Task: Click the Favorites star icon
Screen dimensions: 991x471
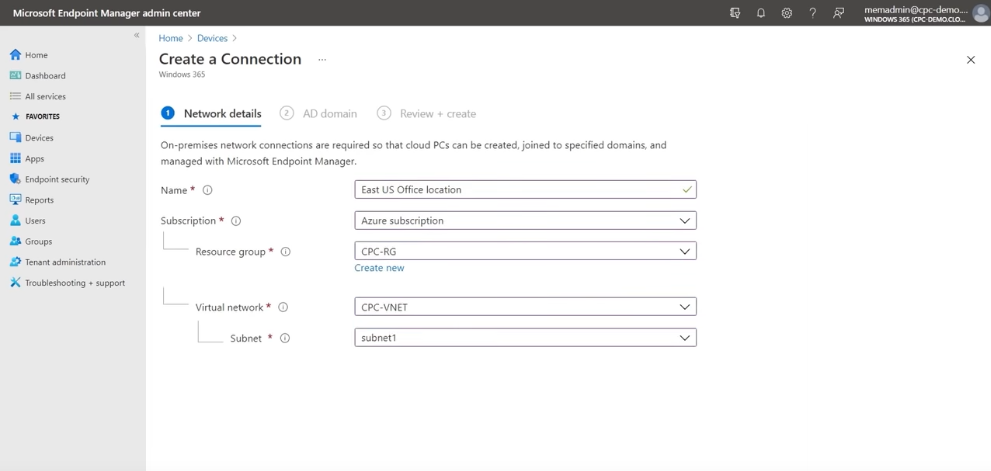Action: pyautogui.click(x=16, y=116)
